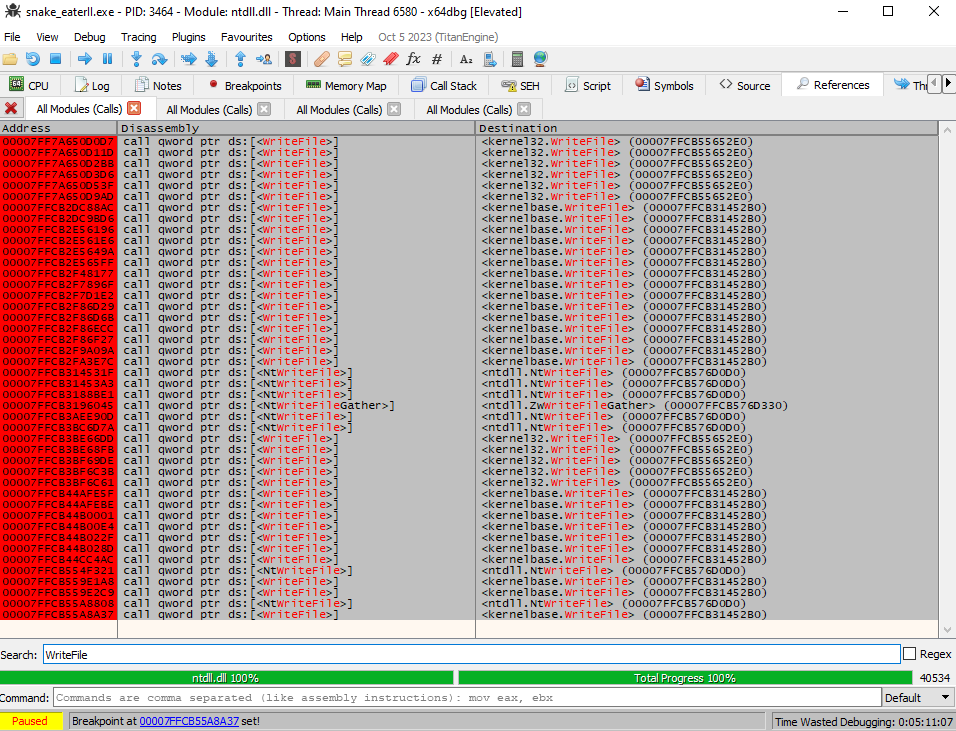Open the View menu
Image resolution: width=956 pixels, height=731 pixels.
click(x=47, y=37)
